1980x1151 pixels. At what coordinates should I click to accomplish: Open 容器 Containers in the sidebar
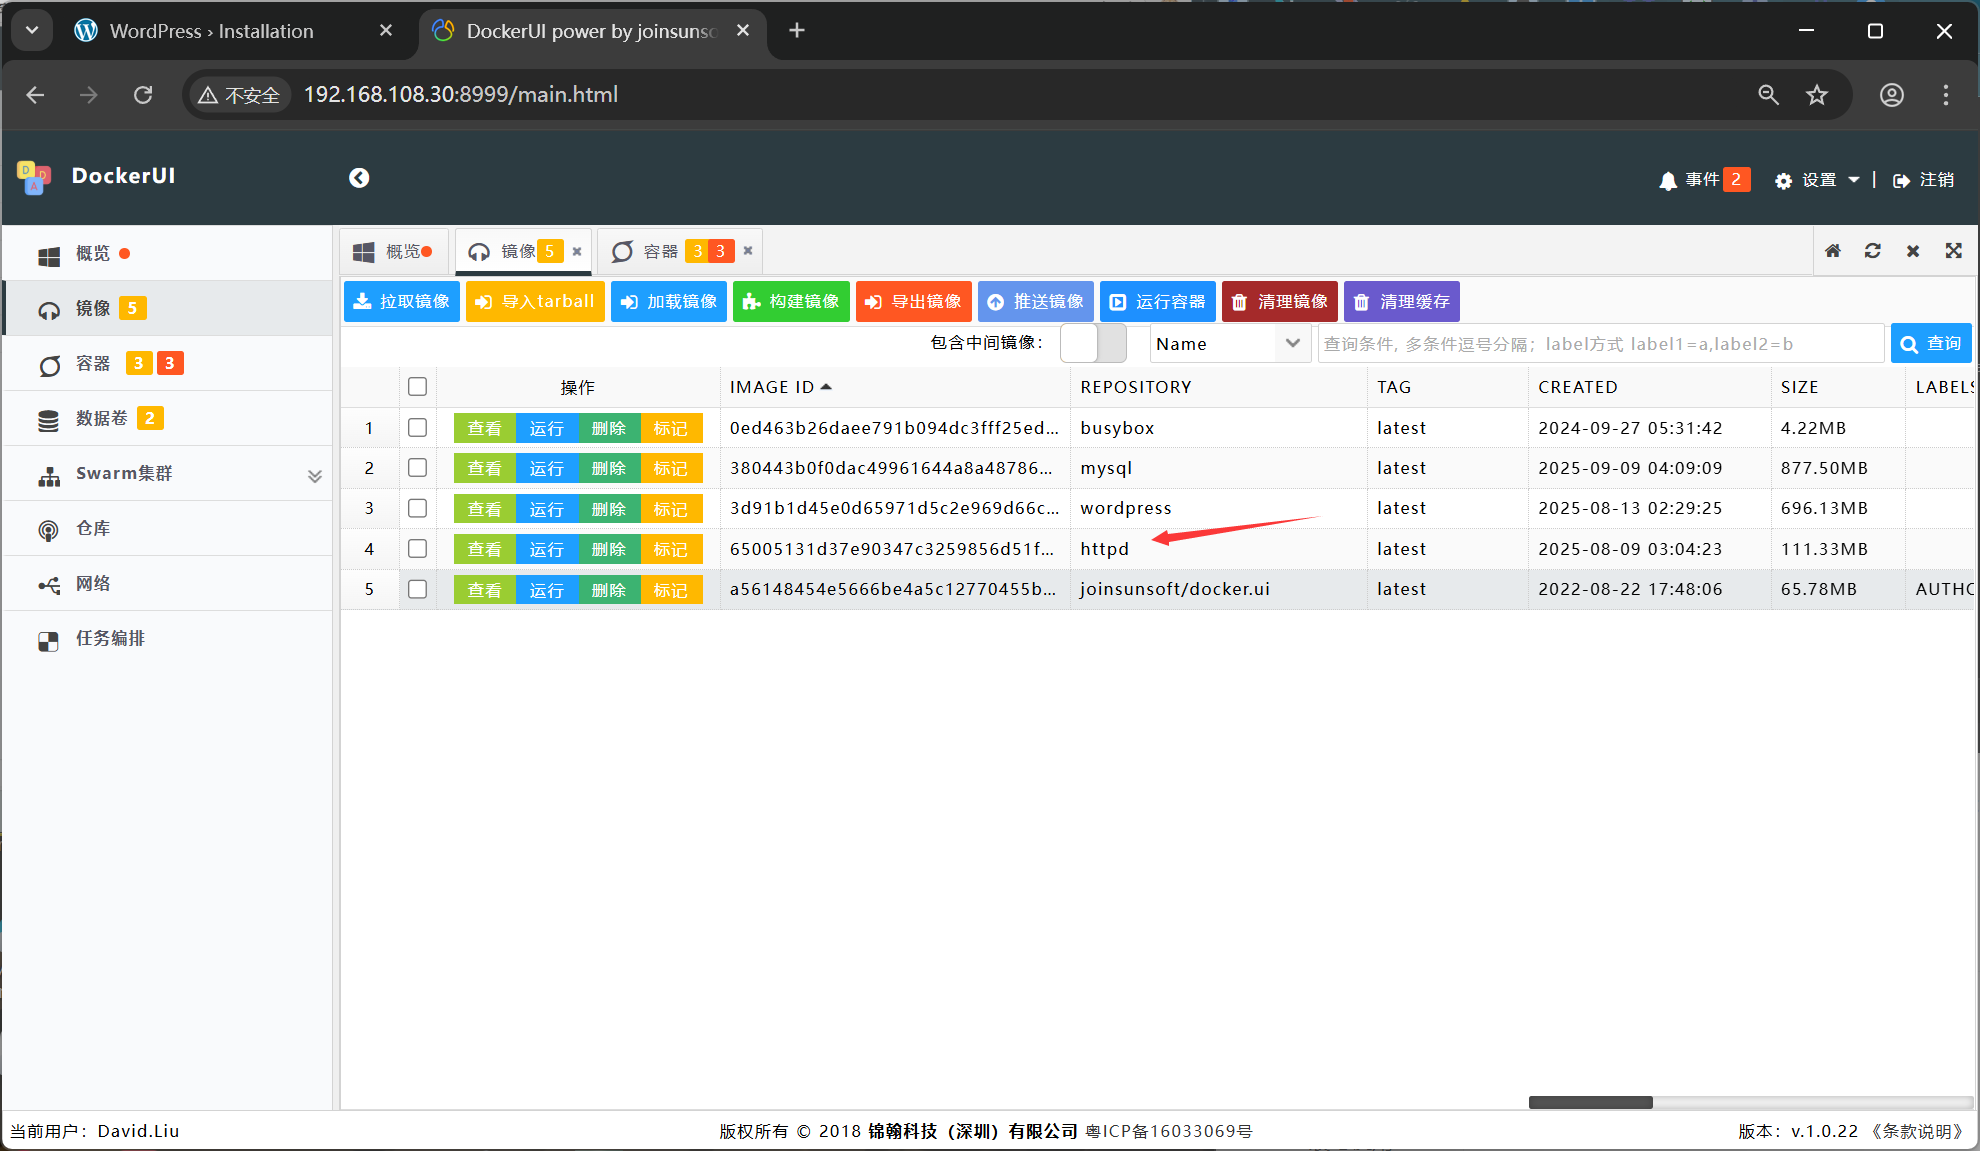(168, 363)
